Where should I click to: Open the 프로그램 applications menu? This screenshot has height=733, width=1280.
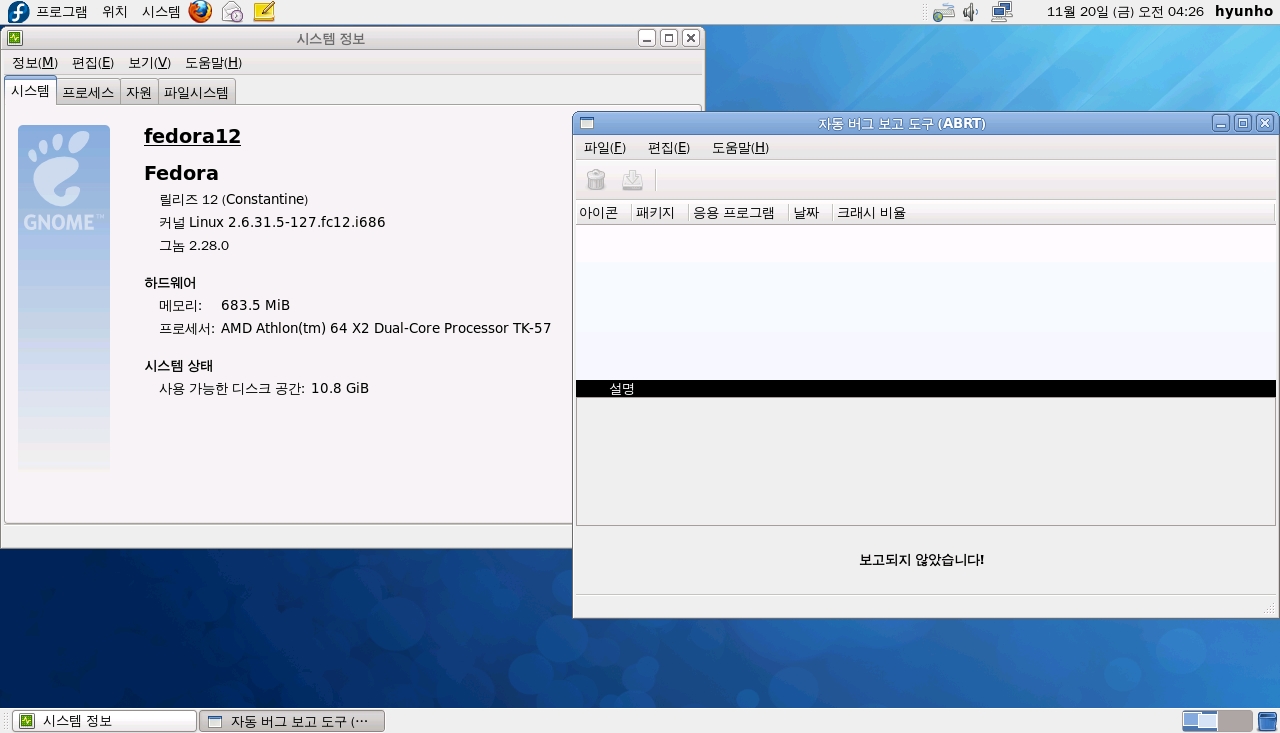62,12
